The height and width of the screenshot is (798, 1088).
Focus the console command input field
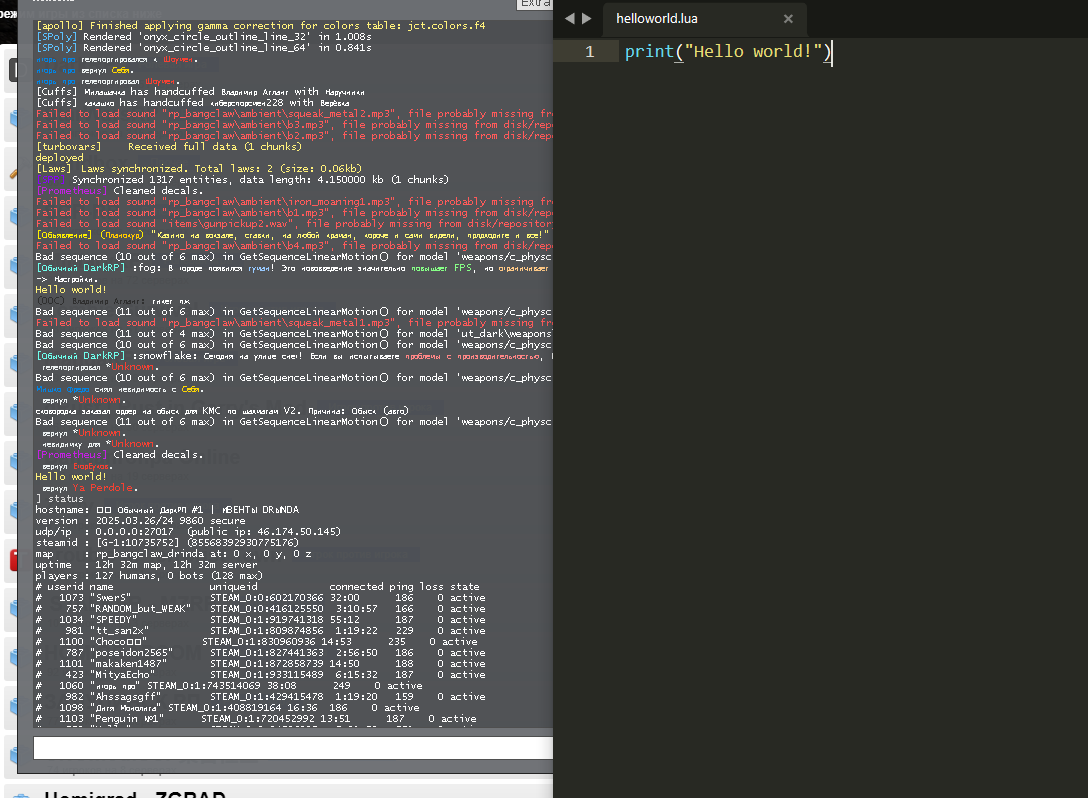292,747
